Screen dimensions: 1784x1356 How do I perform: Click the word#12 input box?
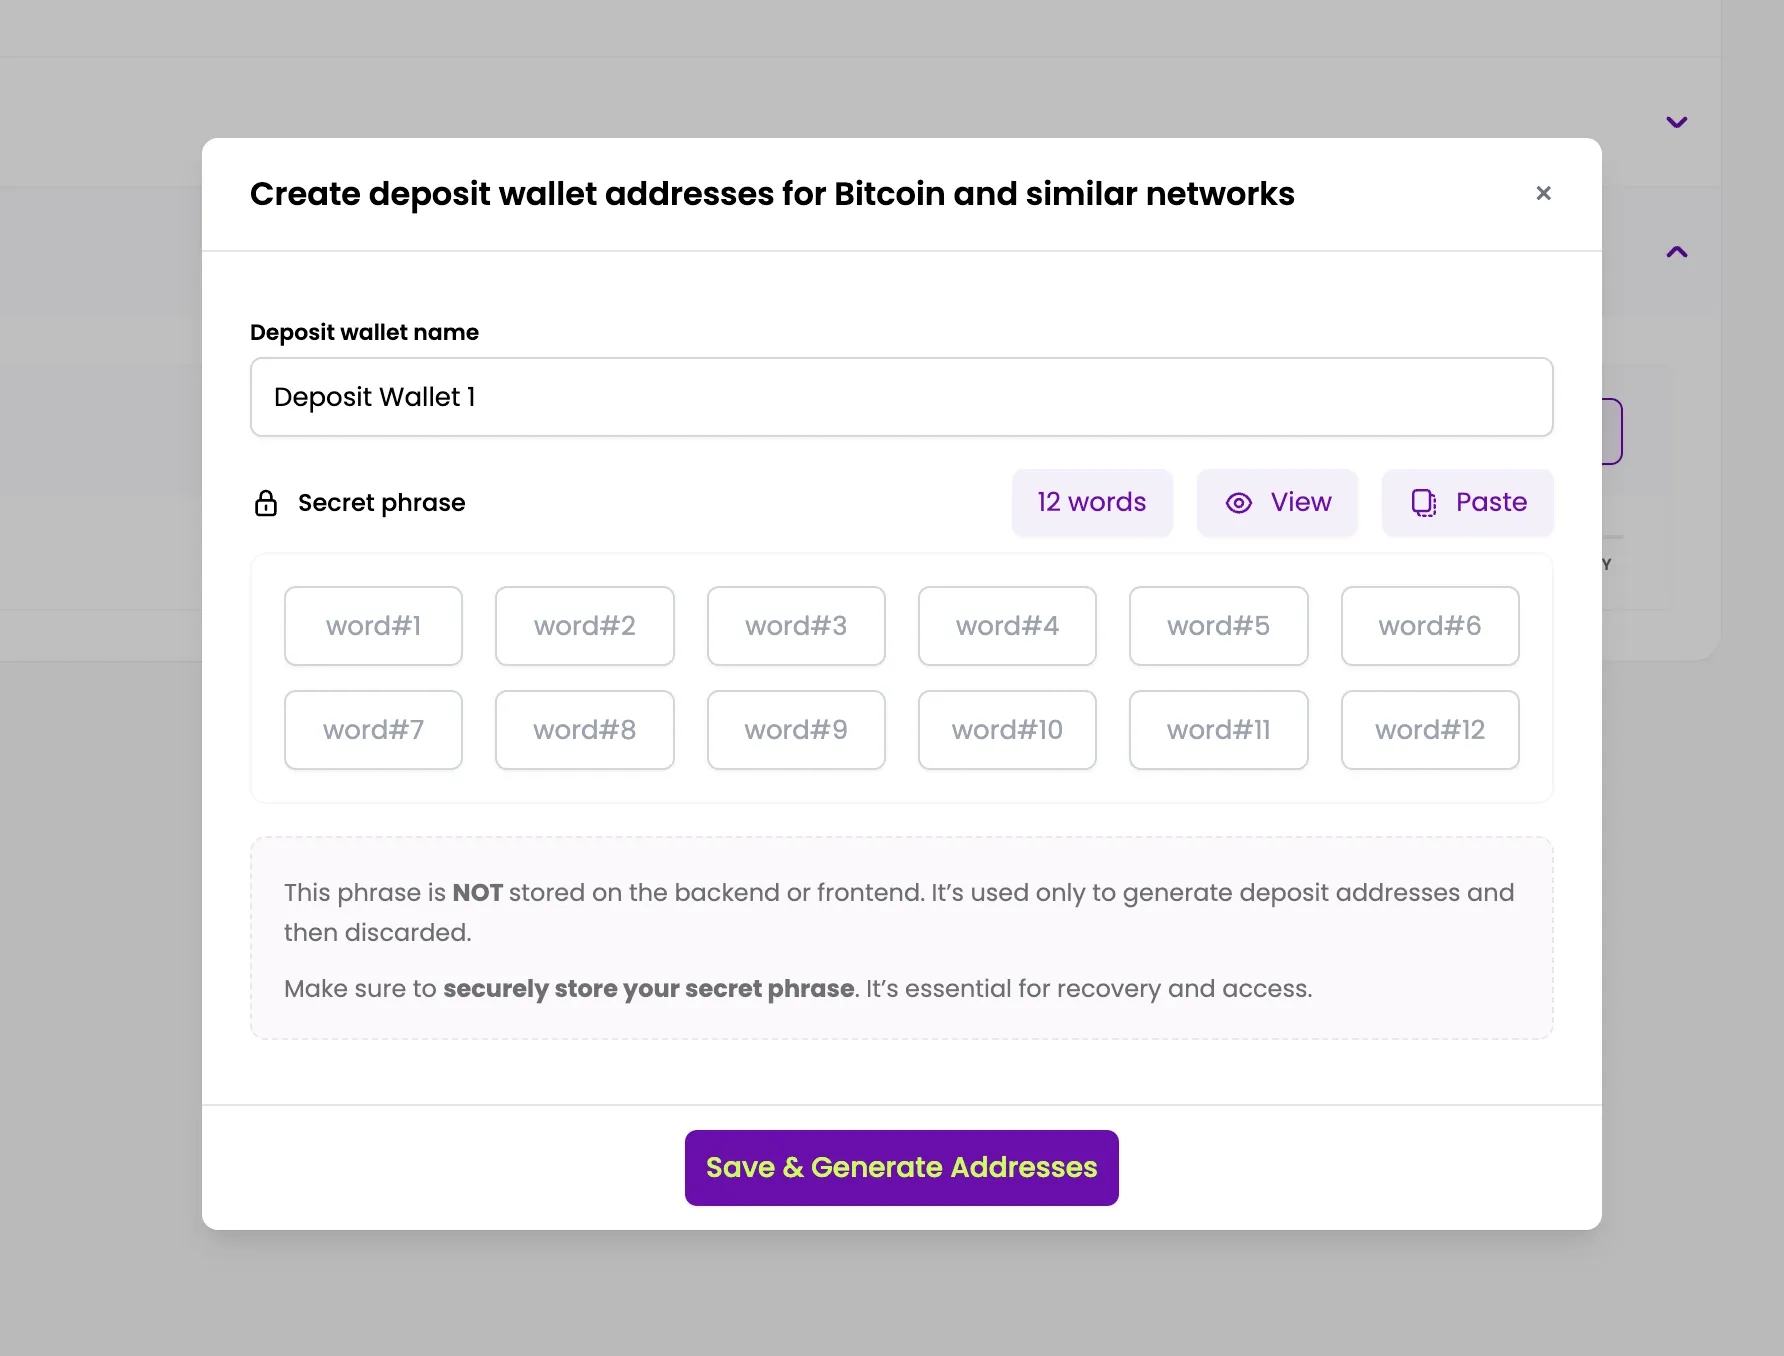[x=1429, y=730]
